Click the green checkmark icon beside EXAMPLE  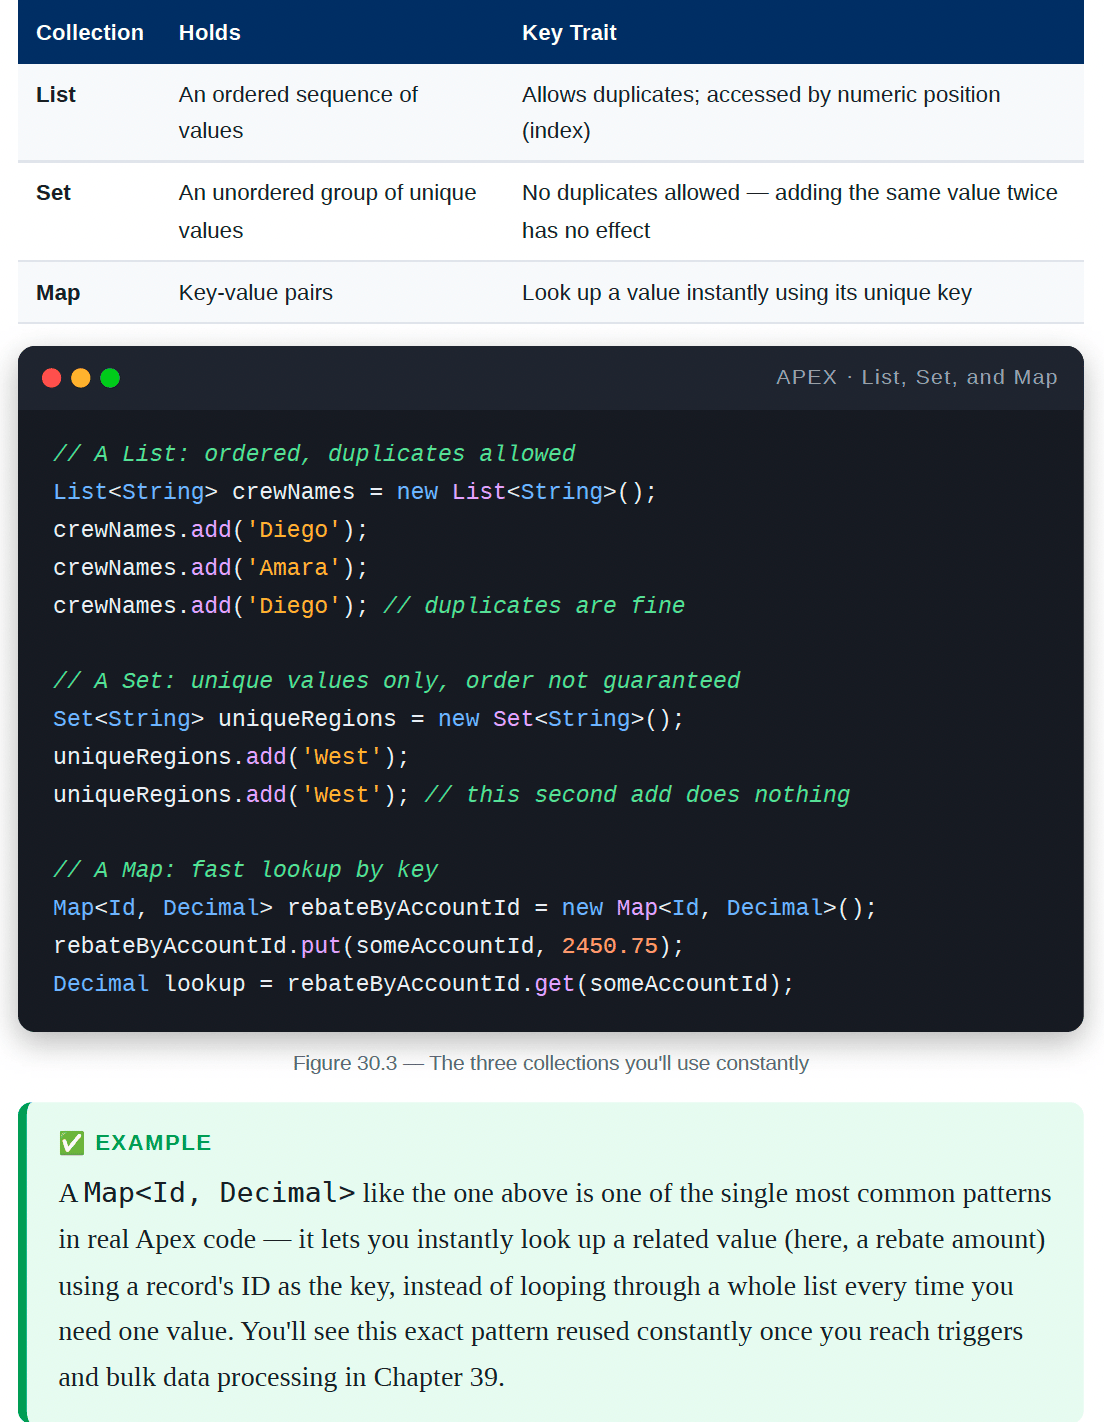72,1143
